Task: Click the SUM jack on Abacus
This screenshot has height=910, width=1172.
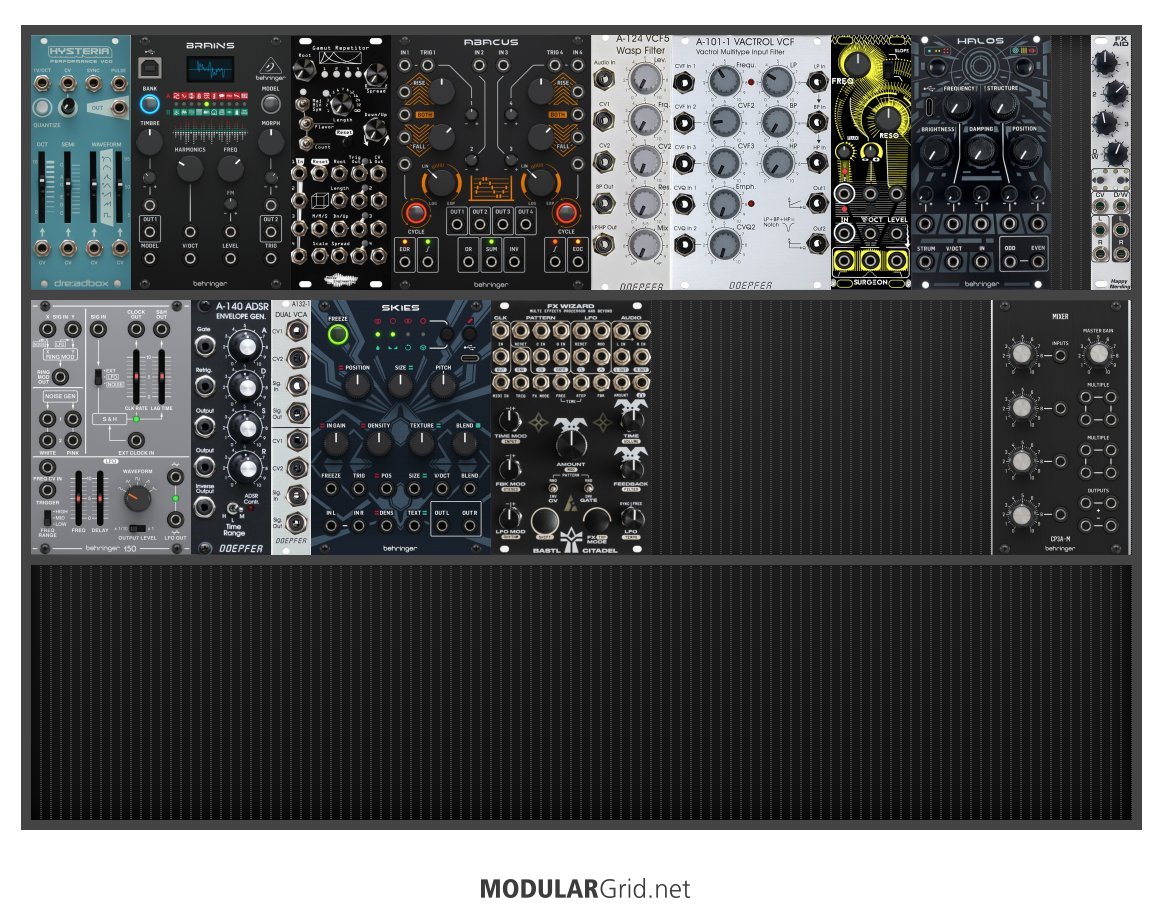Action: 491,262
